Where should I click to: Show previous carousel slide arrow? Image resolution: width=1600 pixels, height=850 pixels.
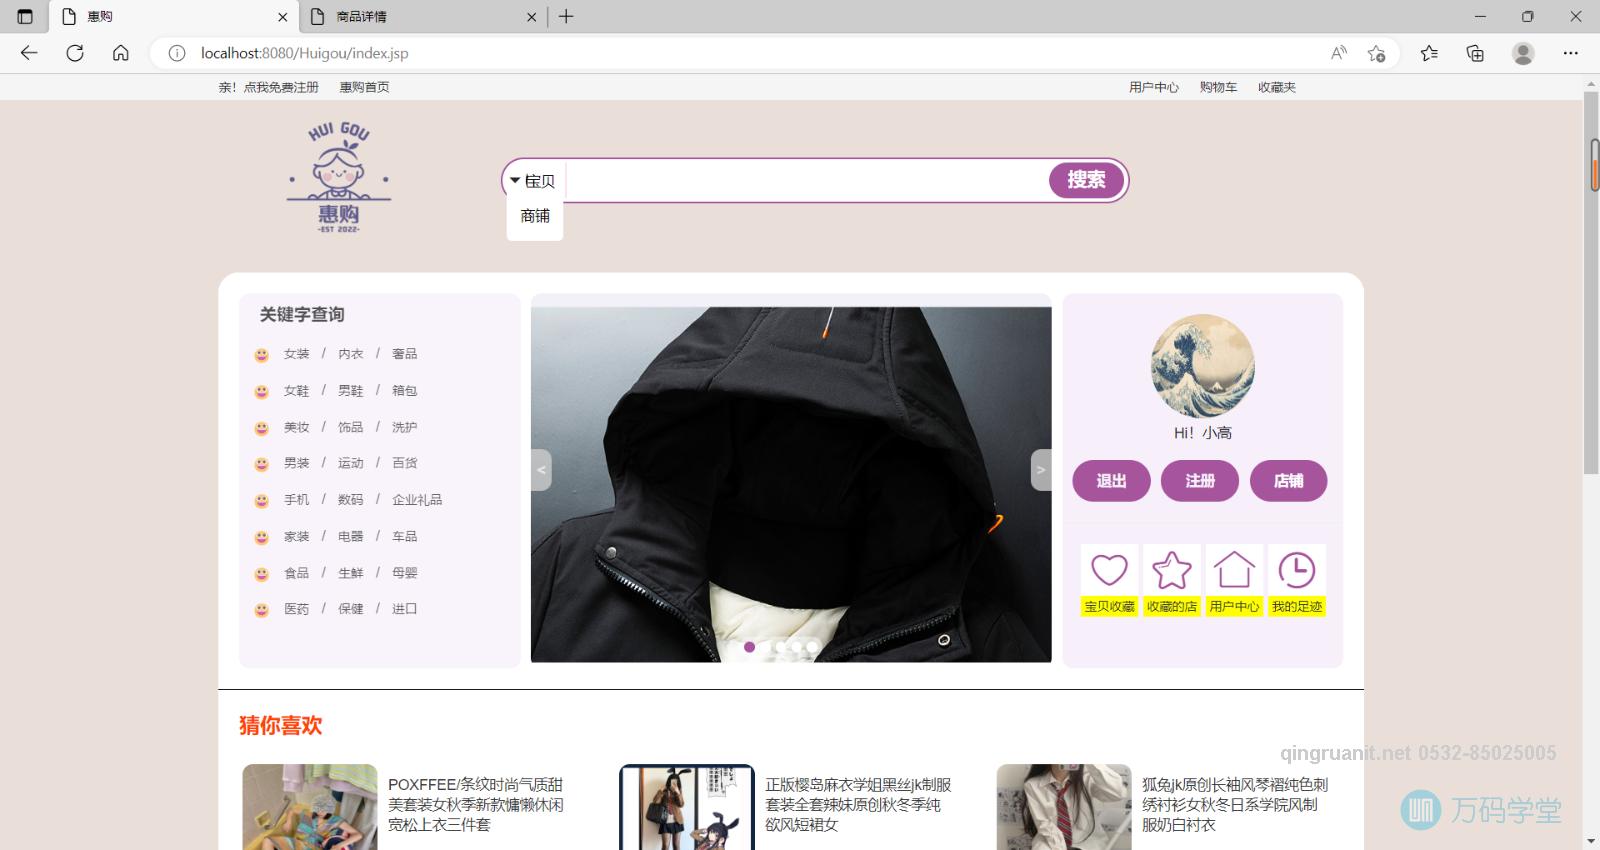(x=541, y=470)
